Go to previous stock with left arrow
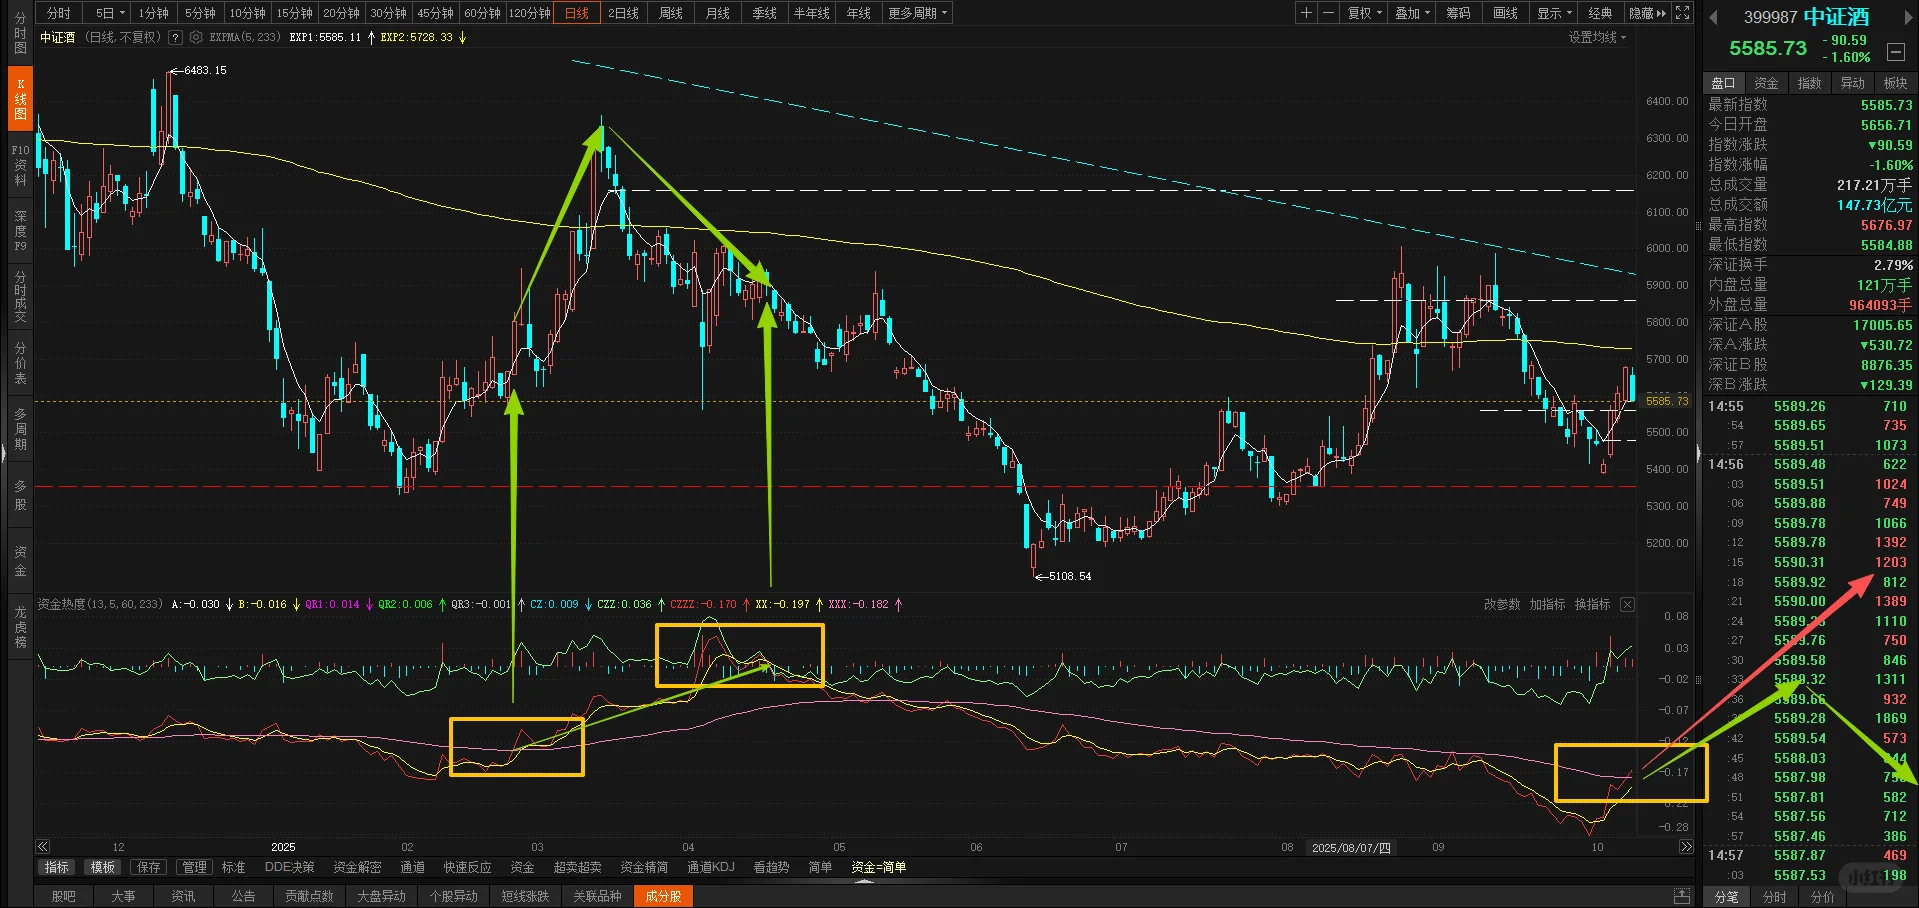Viewport: 1919px width, 908px height. (x=1713, y=17)
